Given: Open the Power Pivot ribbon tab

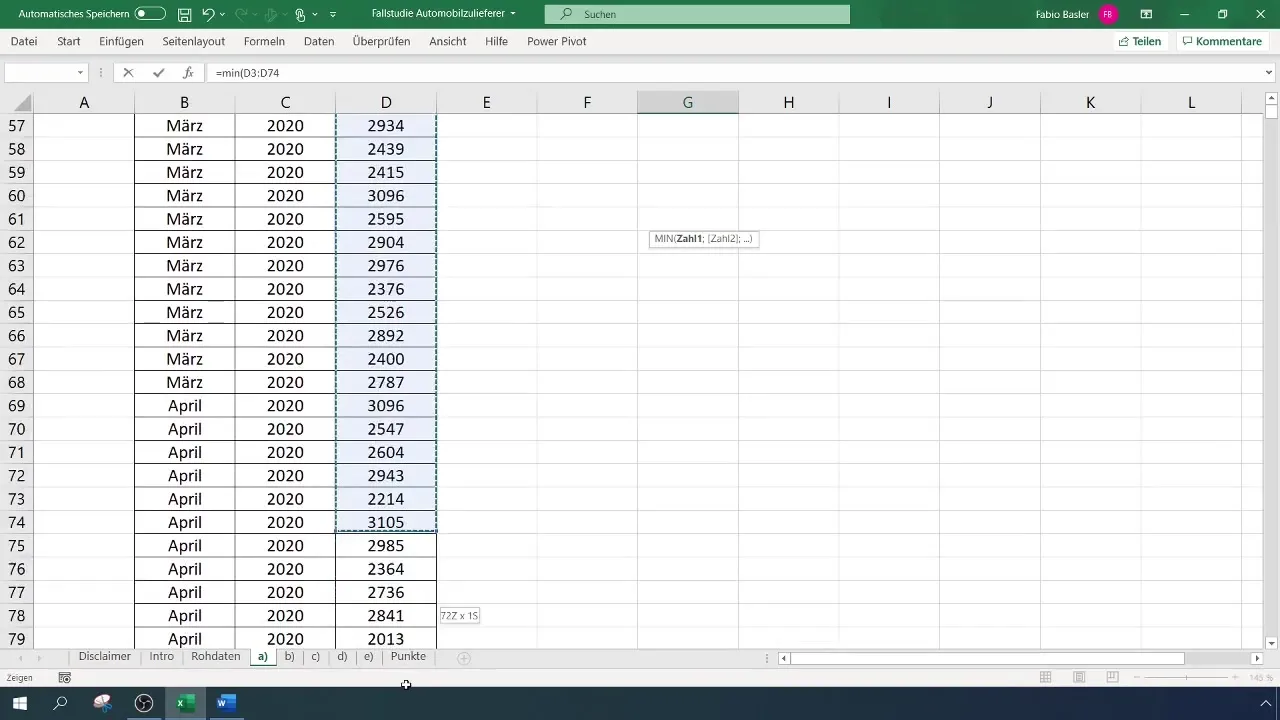Looking at the screenshot, I should coord(557,41).
